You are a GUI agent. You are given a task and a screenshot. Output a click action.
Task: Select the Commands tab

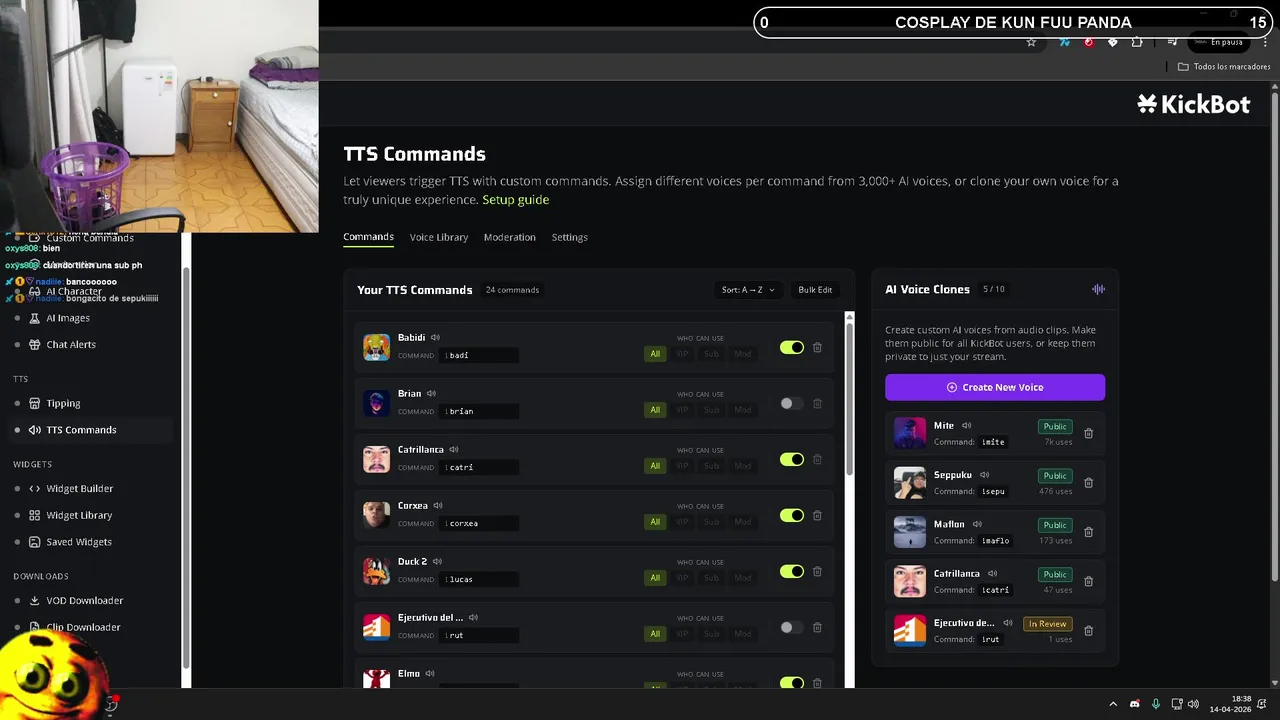[x=368, y=237]
